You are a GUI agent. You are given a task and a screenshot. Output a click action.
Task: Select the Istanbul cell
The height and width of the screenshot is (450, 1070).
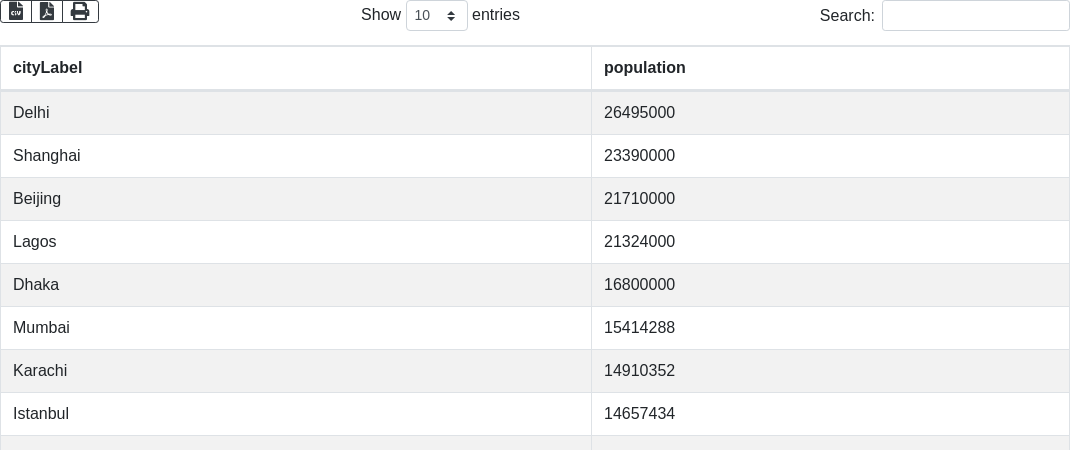41,414
